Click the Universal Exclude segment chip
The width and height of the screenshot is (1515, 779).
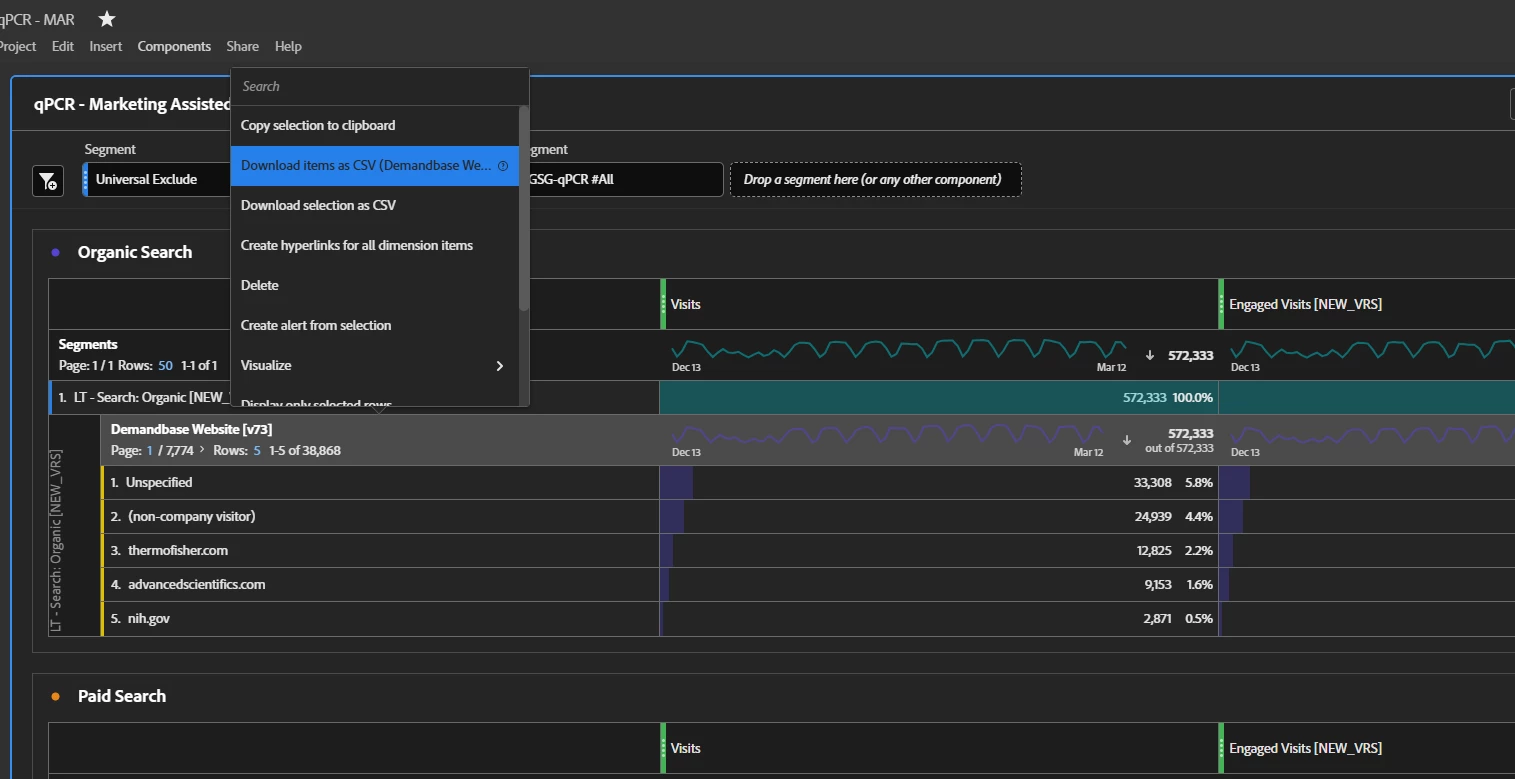(x=157, y=180)
